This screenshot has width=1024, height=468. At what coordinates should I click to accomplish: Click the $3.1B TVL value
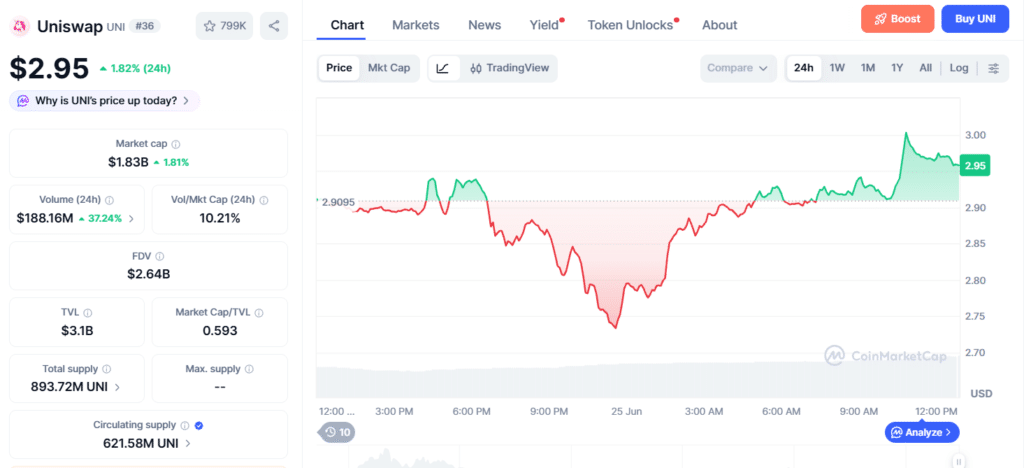click(76, 331)
